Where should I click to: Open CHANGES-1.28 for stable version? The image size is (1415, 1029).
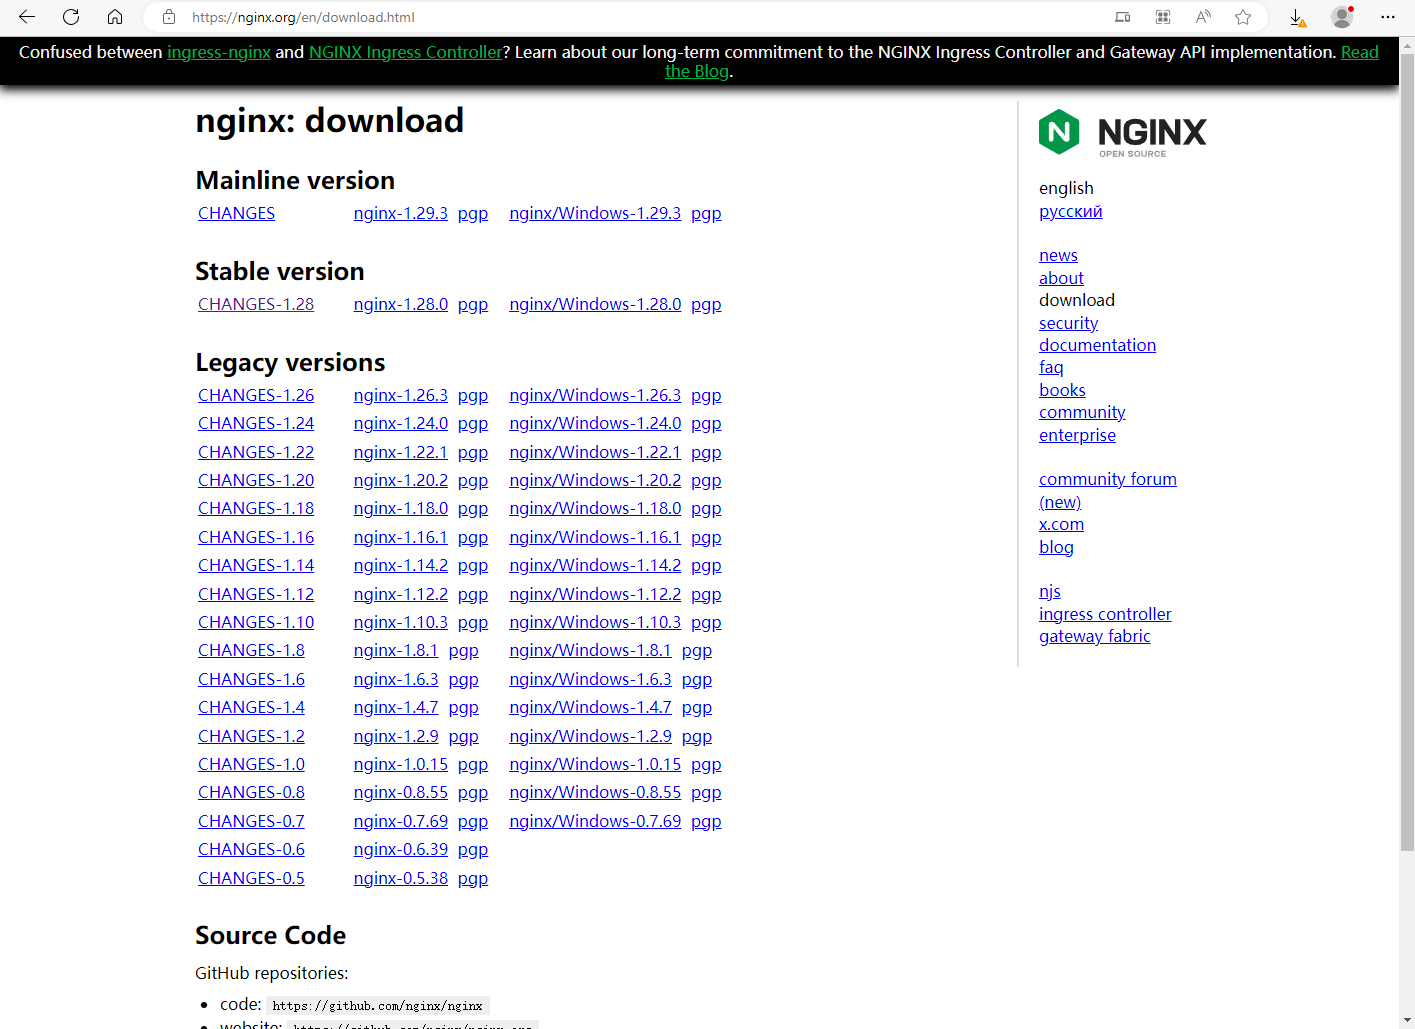[256, 304]
